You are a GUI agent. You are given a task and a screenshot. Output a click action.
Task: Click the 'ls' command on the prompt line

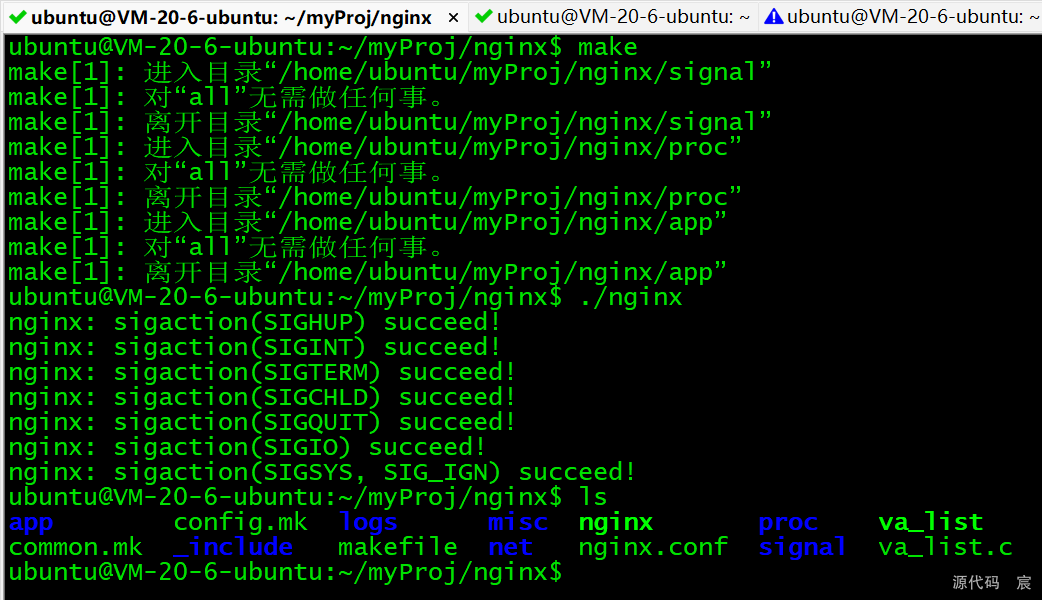pyautogui.click(x=593, y=497)
